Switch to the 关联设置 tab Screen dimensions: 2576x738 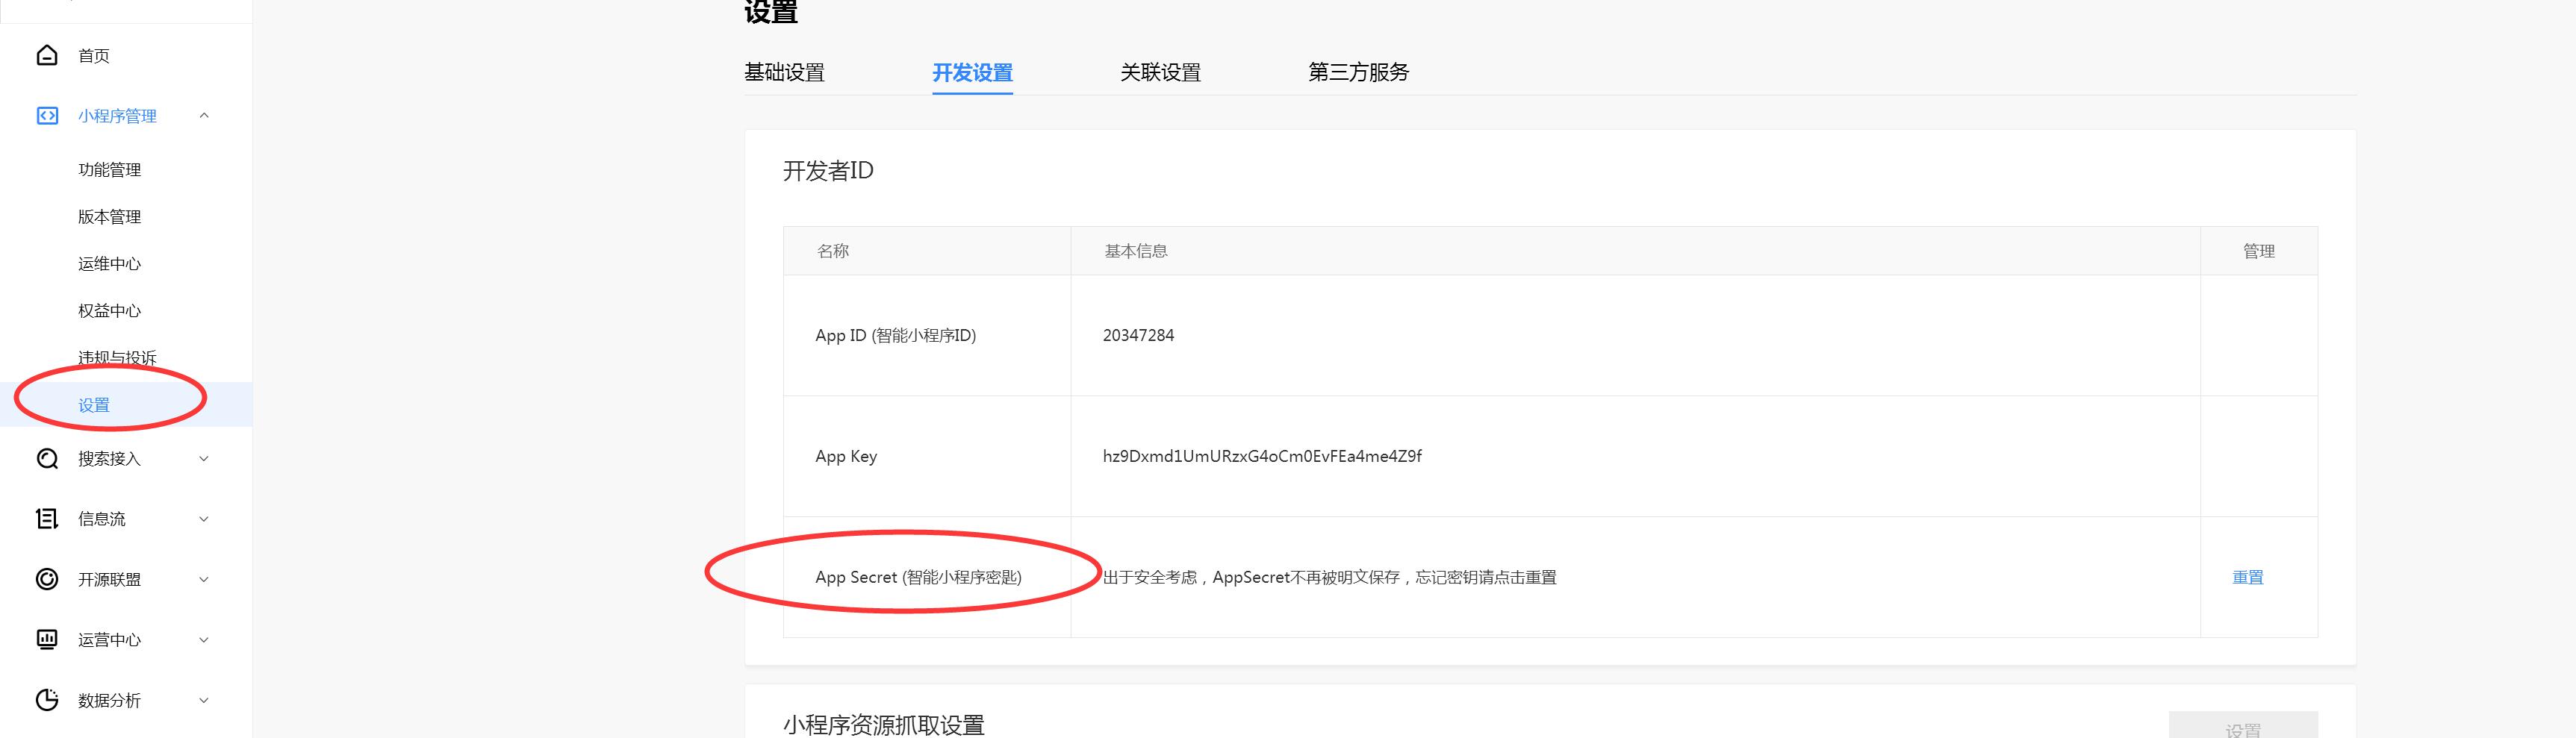pos(1160,72)
